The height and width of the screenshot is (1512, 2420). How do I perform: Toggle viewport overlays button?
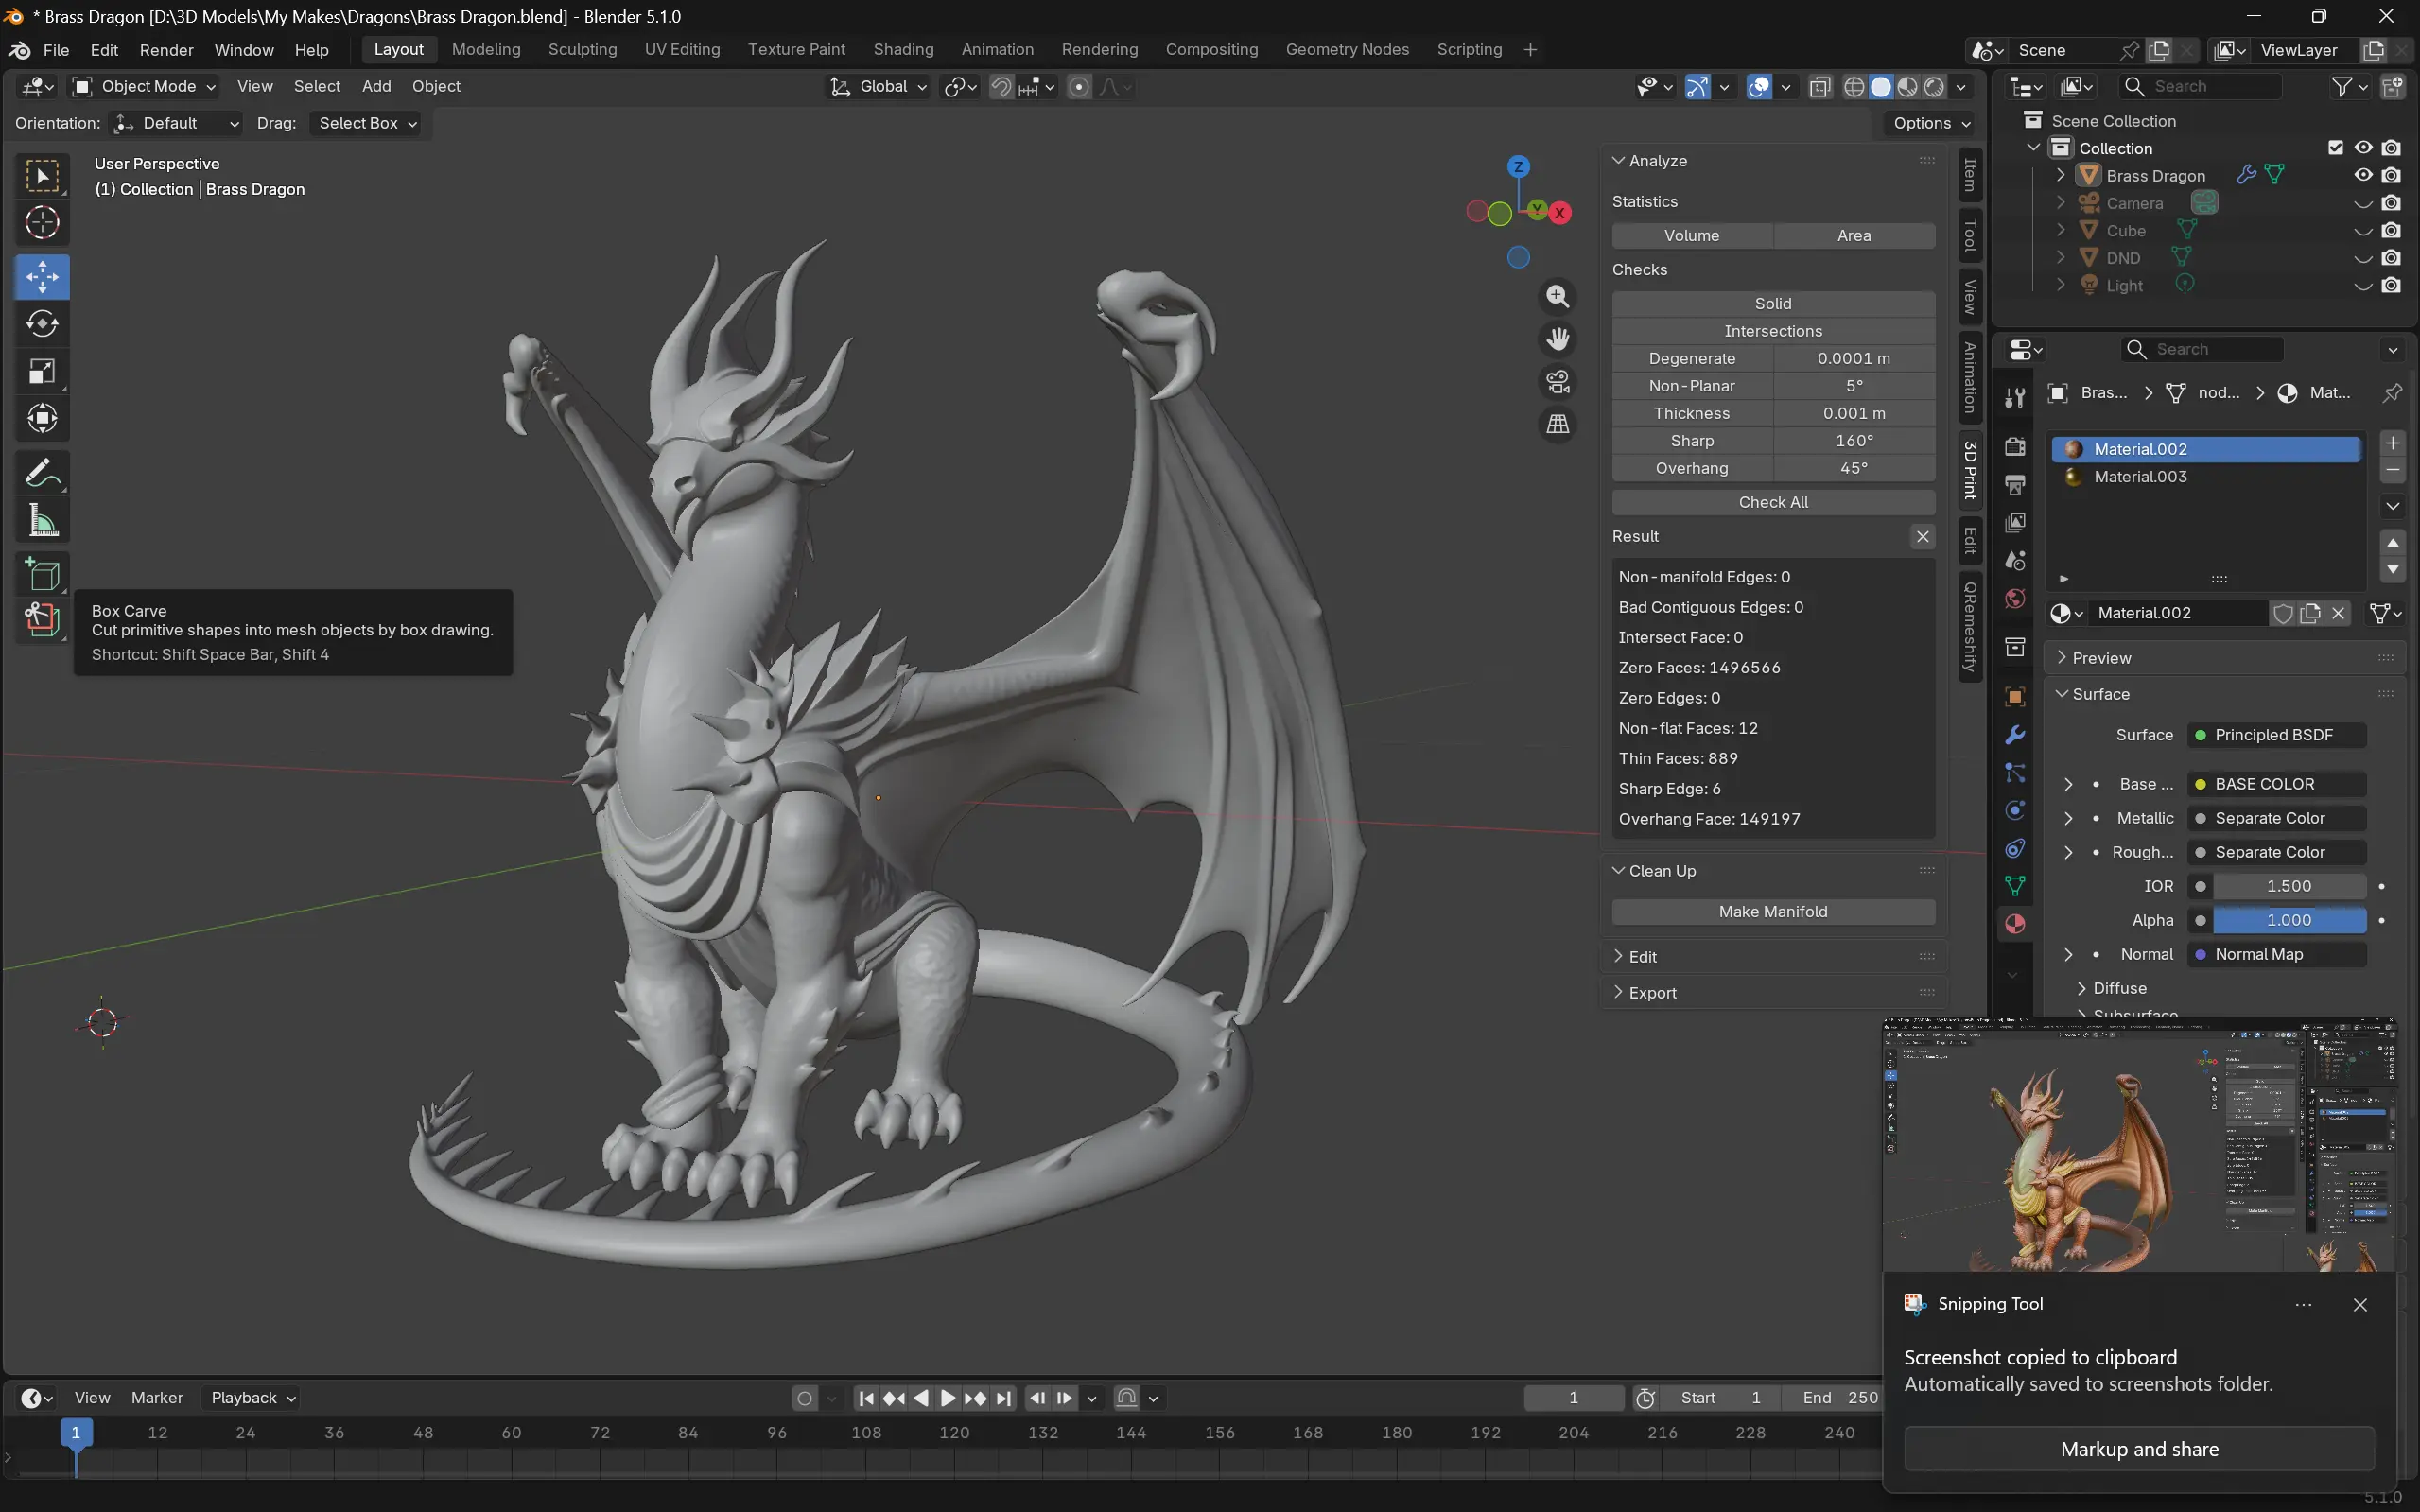(1759, 87)
